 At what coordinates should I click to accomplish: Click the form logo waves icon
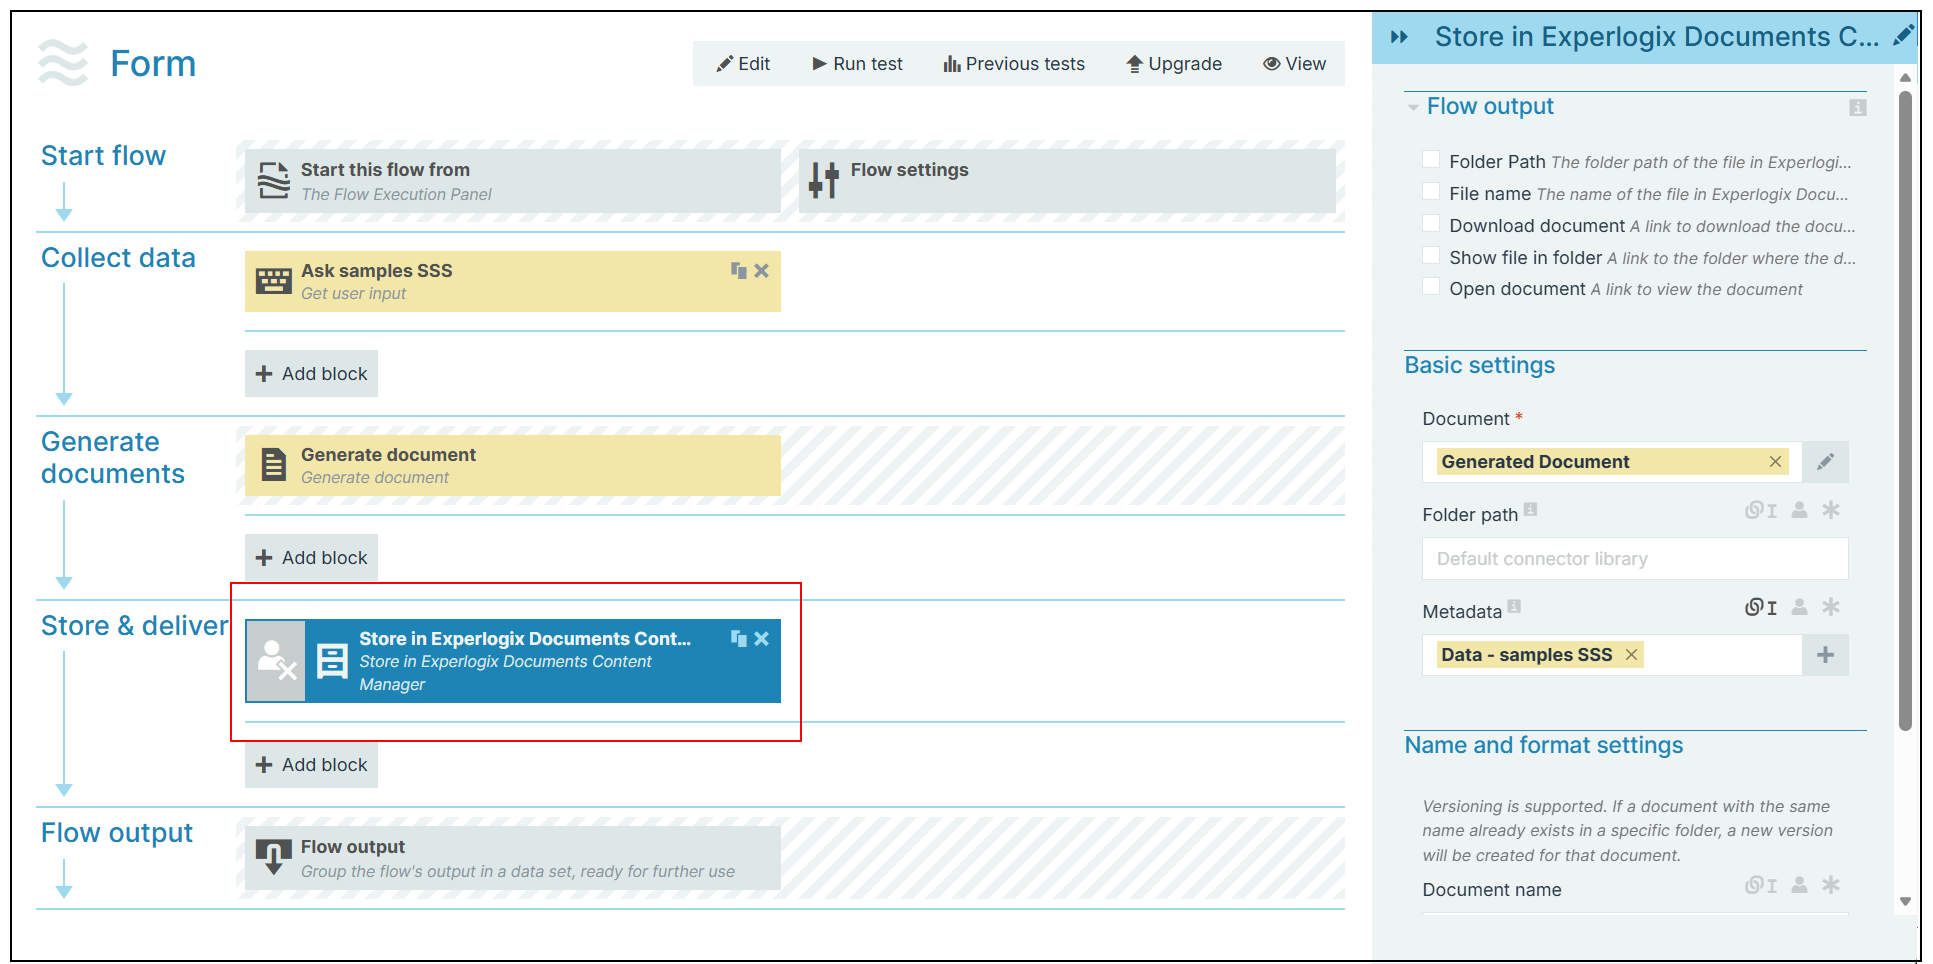[62, 63]
